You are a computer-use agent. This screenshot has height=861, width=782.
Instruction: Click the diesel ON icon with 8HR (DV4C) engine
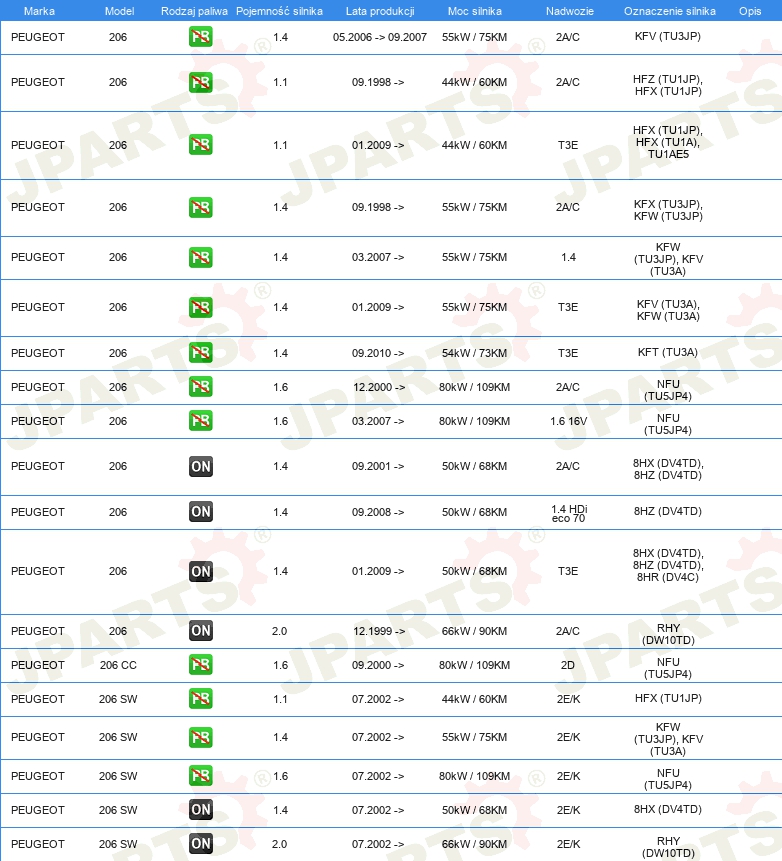(x=200, y=572)
